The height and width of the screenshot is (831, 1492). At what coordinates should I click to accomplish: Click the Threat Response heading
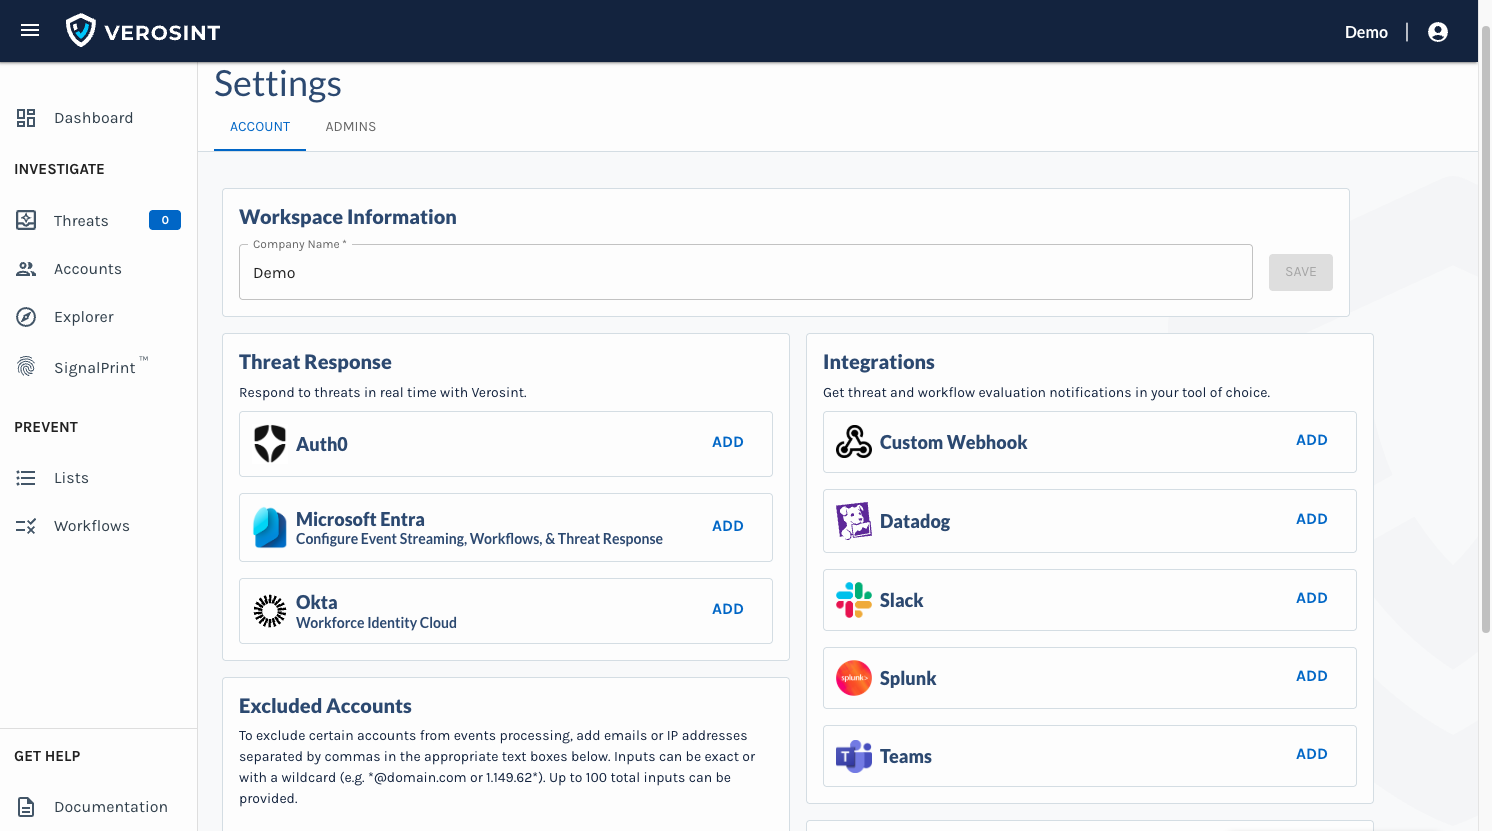click(x=315, y=362)
